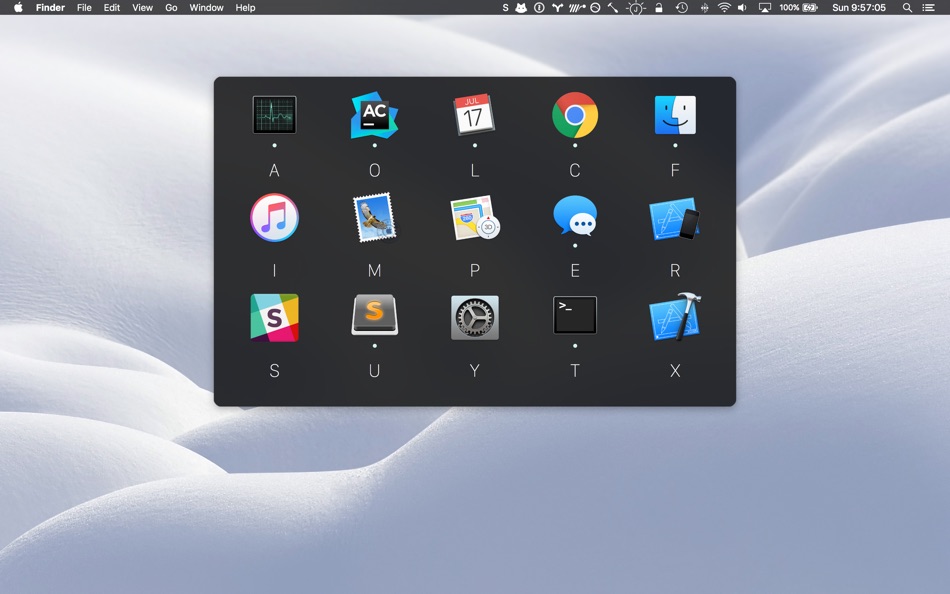Open the Mail stamp icon
950x594 pixels.
374,218
